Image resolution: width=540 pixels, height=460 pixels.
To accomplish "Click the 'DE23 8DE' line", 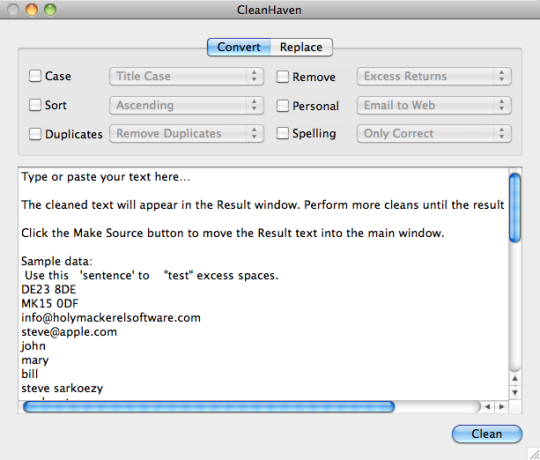I will coord(49,289).
